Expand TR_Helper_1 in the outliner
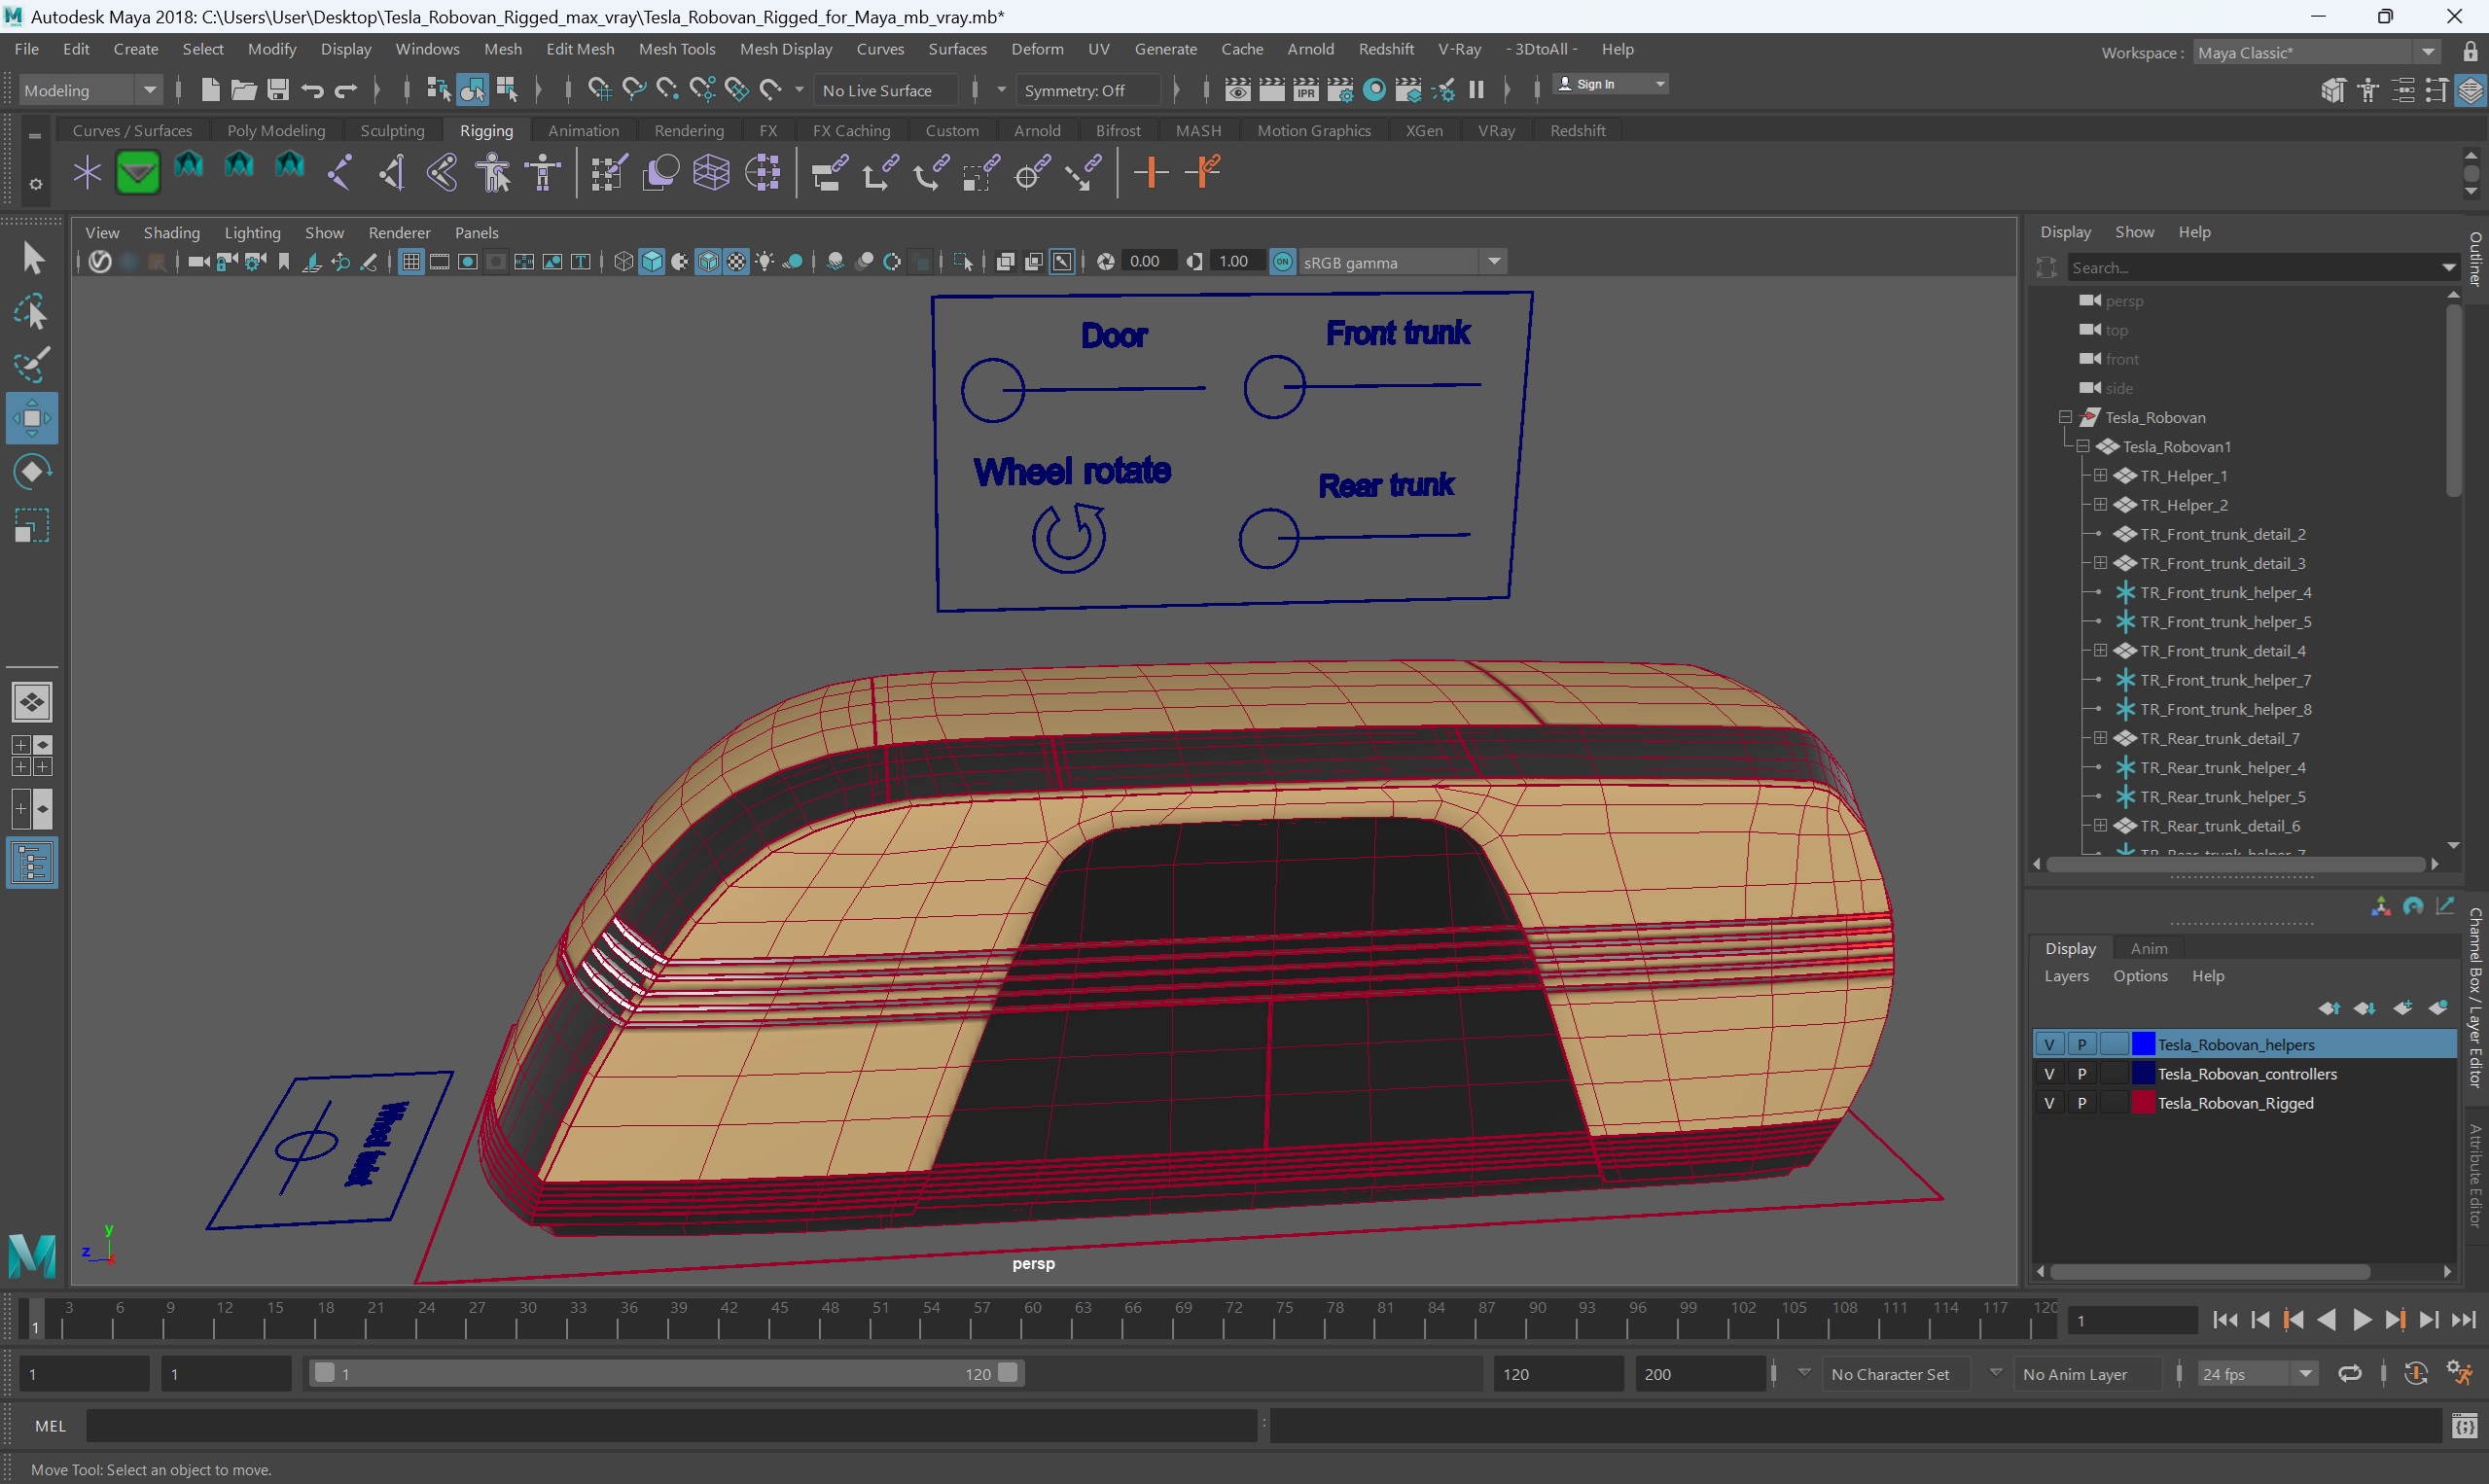2489x1484 pixels. [x=2101, y=475]
